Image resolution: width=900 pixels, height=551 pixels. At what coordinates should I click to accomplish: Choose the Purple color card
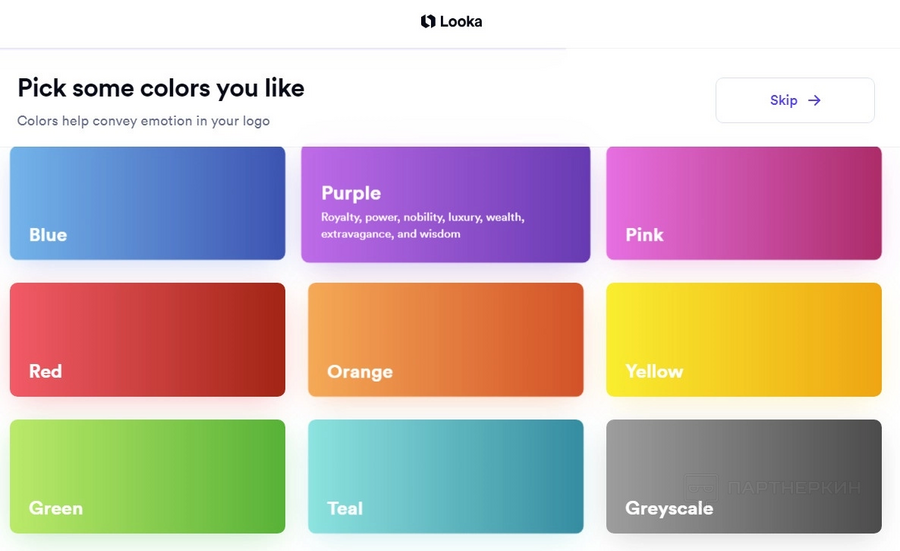445,204
